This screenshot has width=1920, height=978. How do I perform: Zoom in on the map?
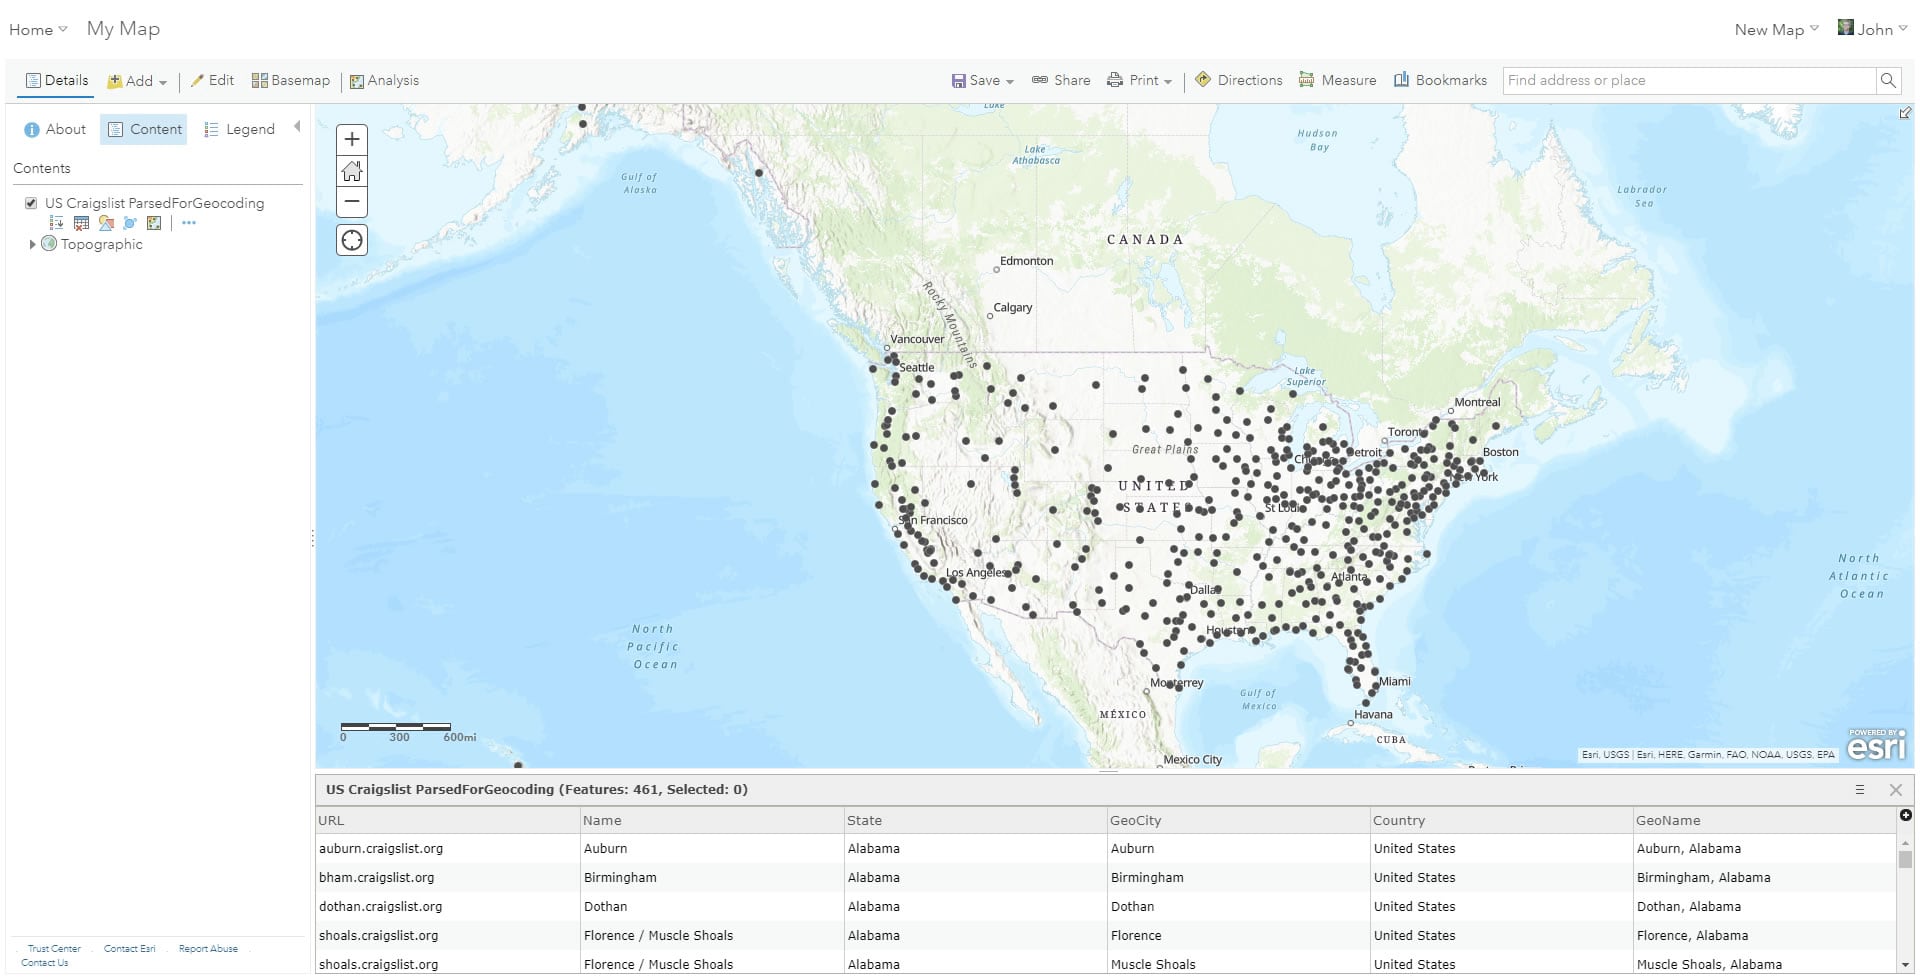click(352, 140)
